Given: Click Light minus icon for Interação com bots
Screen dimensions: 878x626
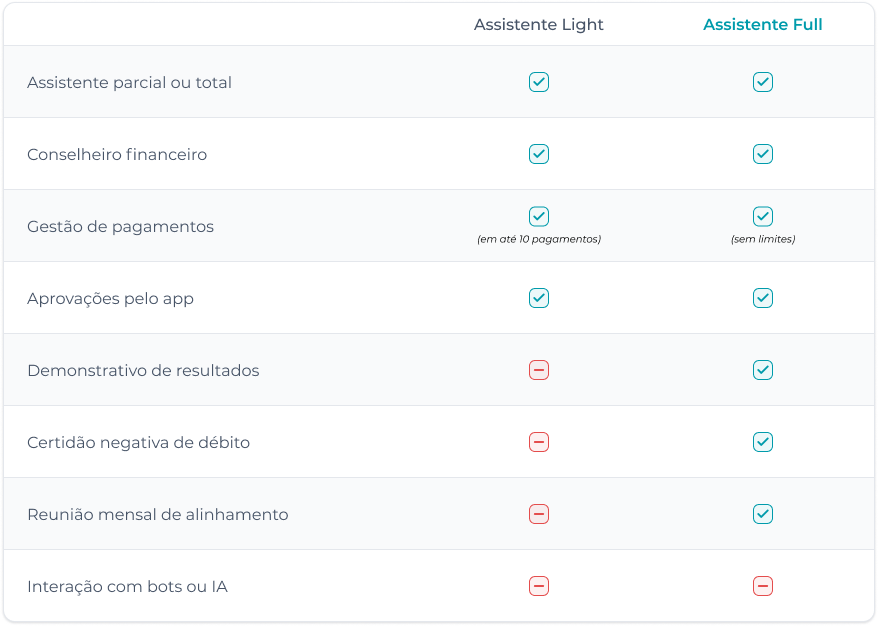Looking at the screenshot, I should point(539,586).
